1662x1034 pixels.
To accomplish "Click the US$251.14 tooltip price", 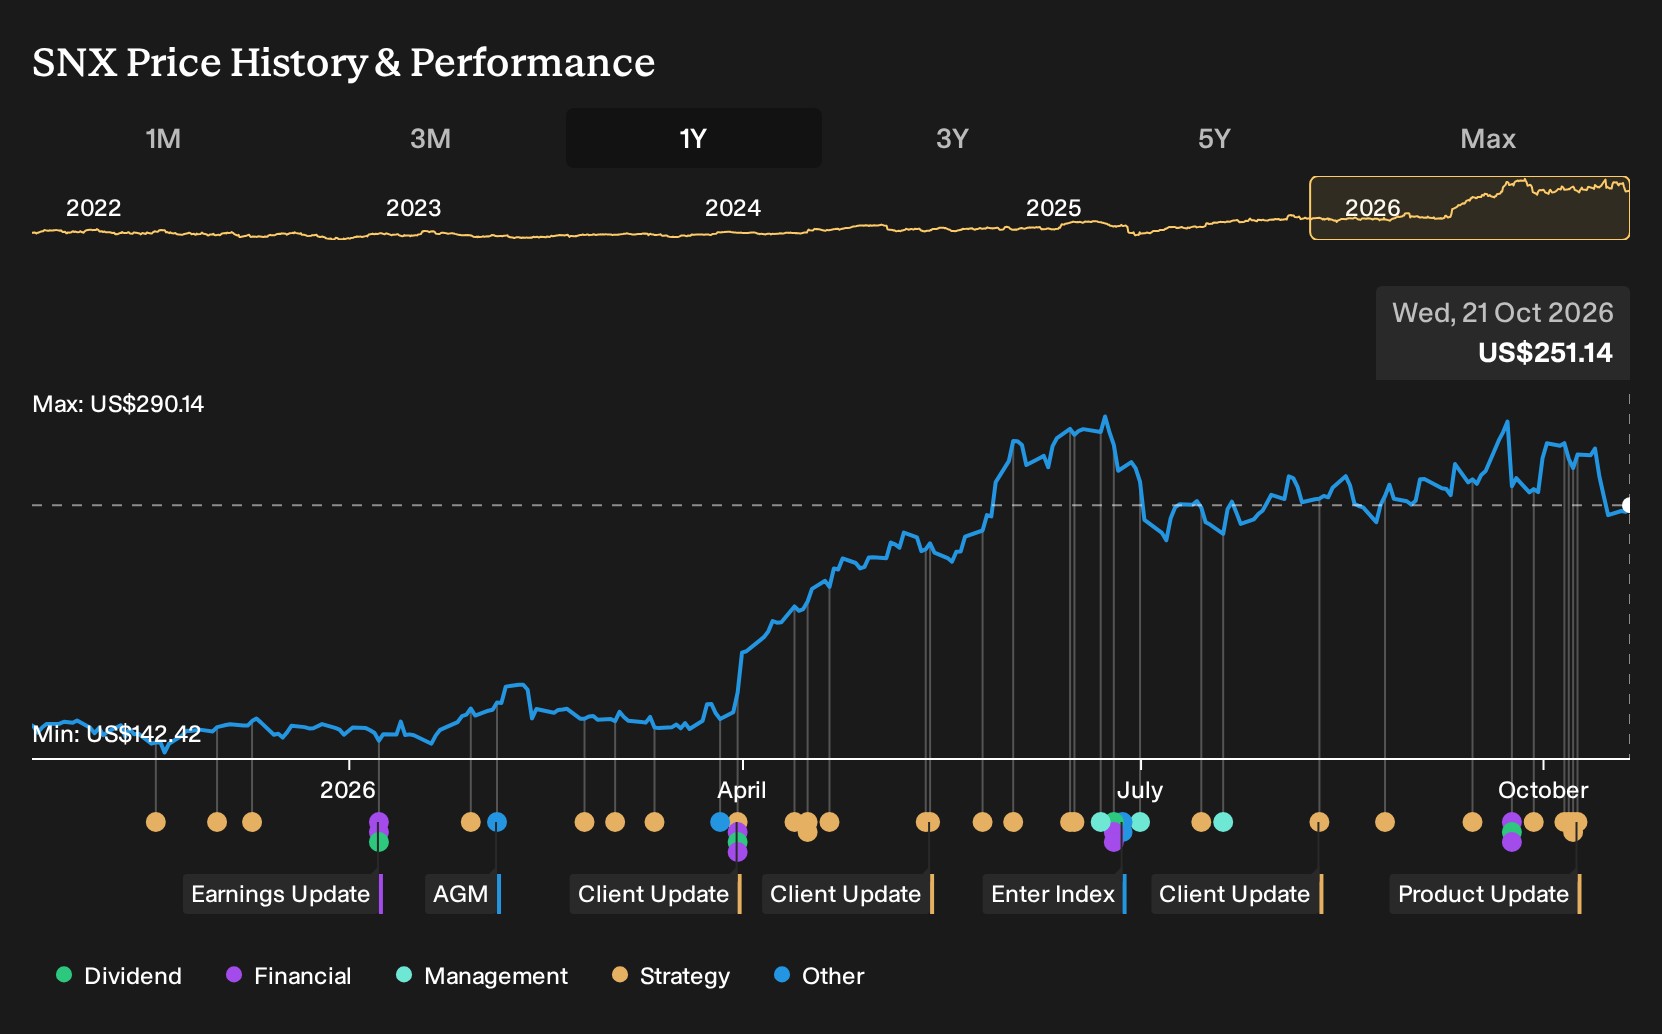I will [1545, 352].
